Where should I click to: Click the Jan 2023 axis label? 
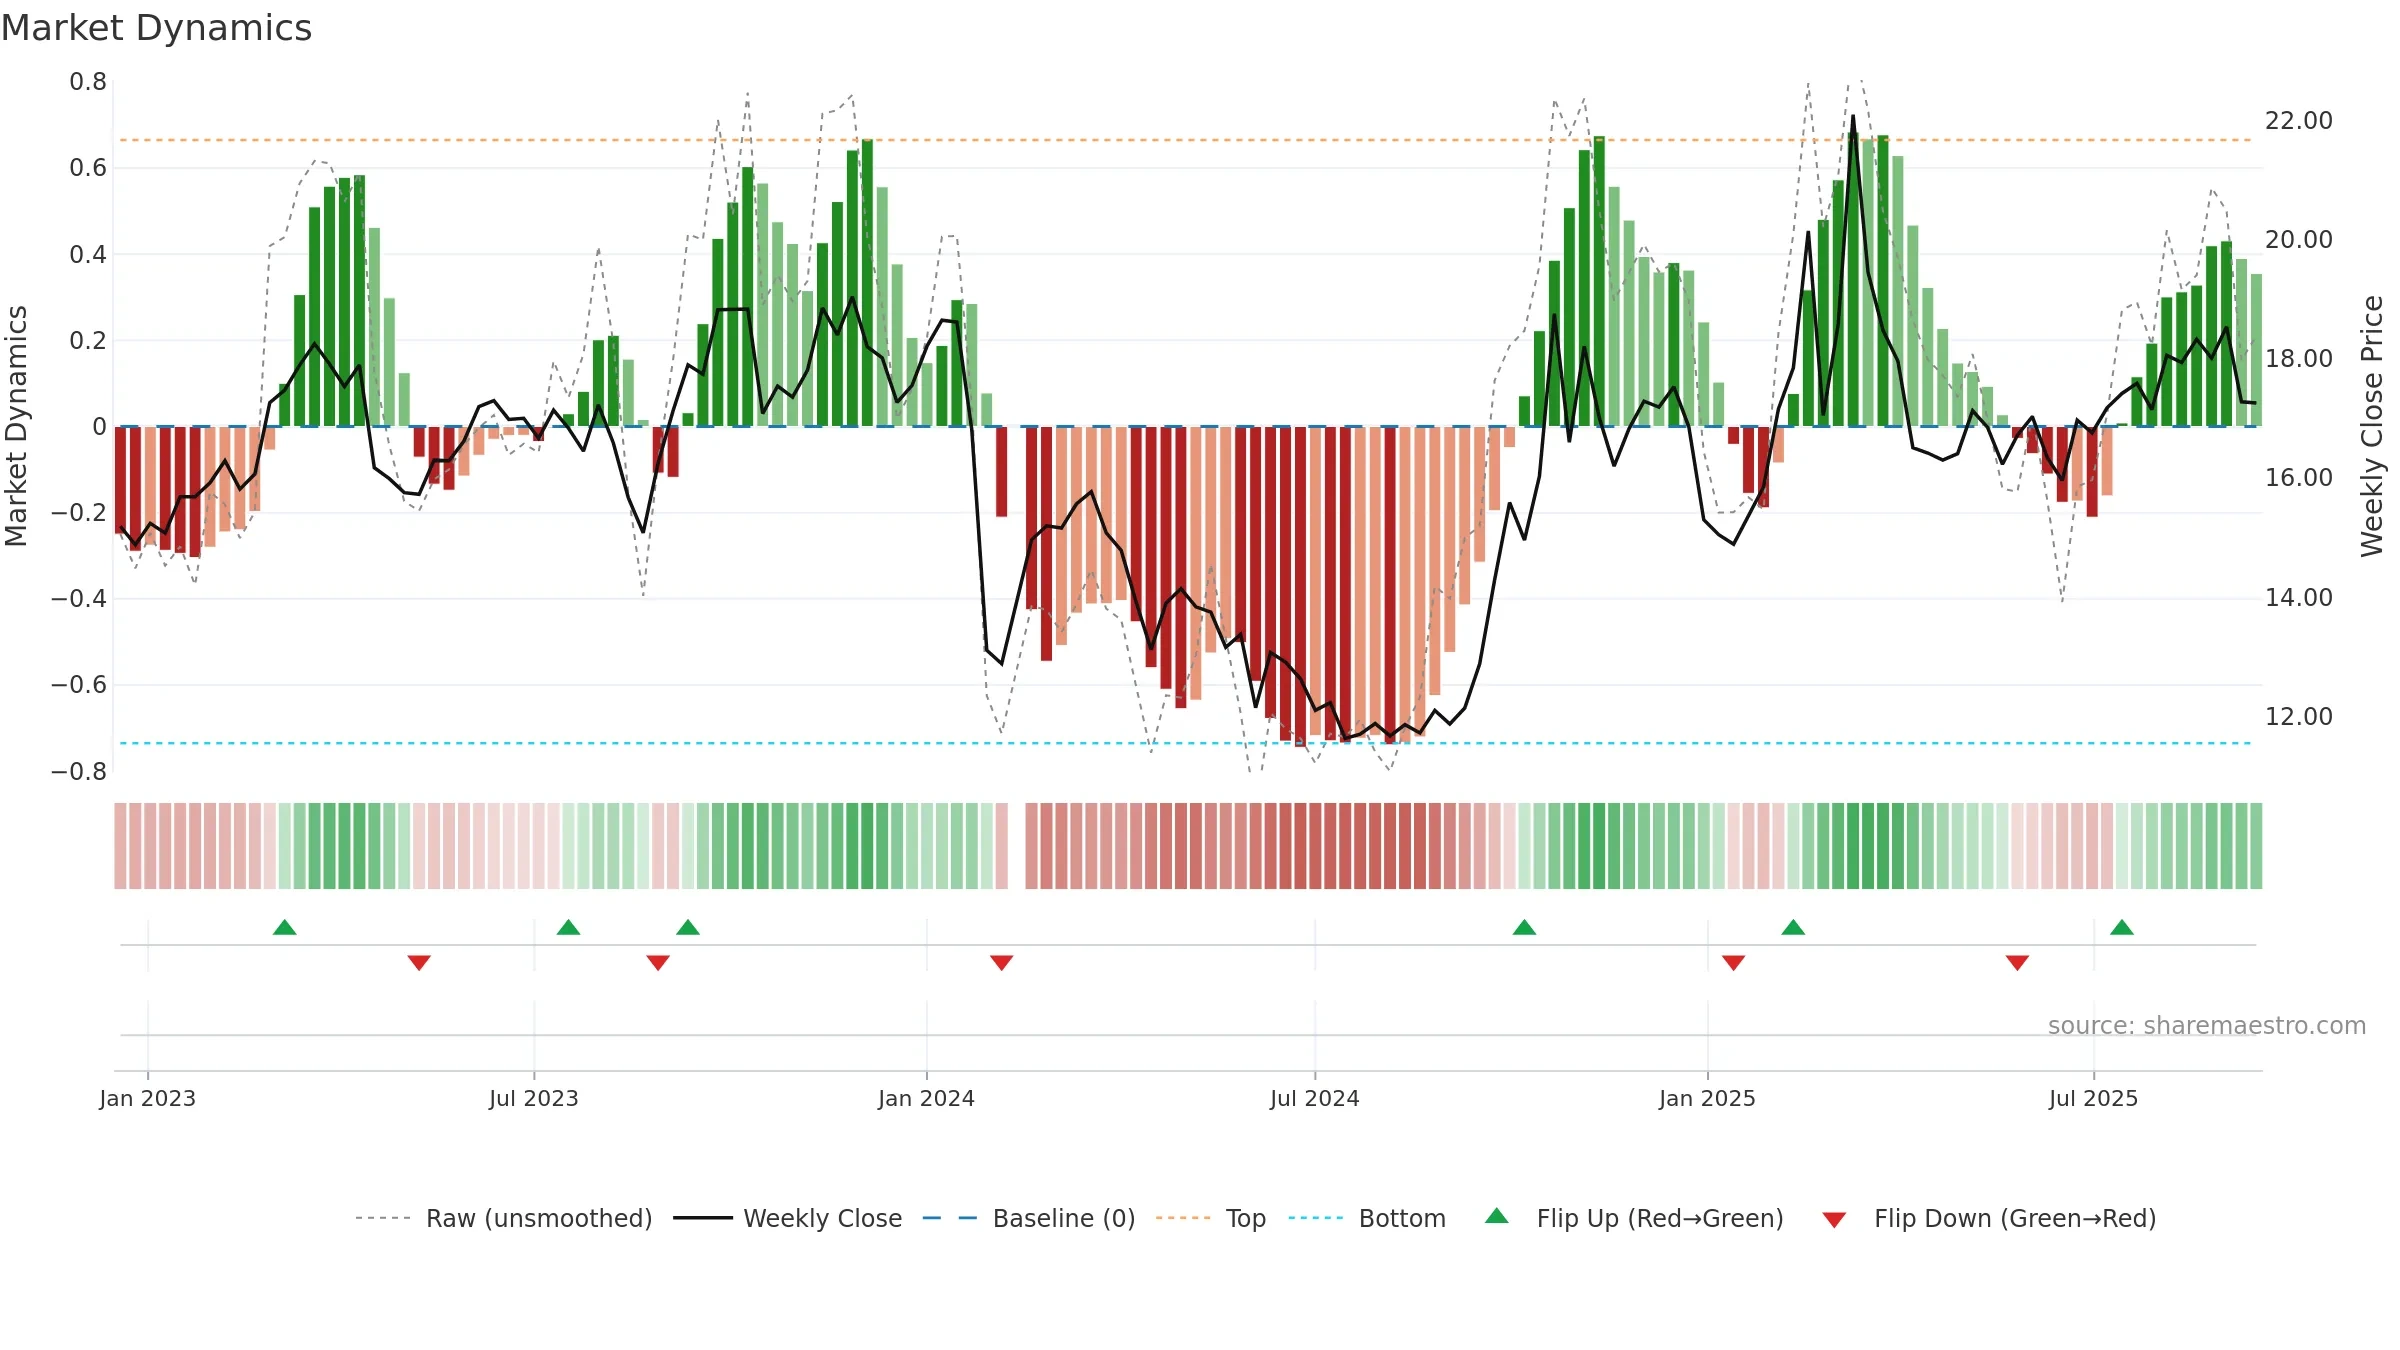(148, 1098)
